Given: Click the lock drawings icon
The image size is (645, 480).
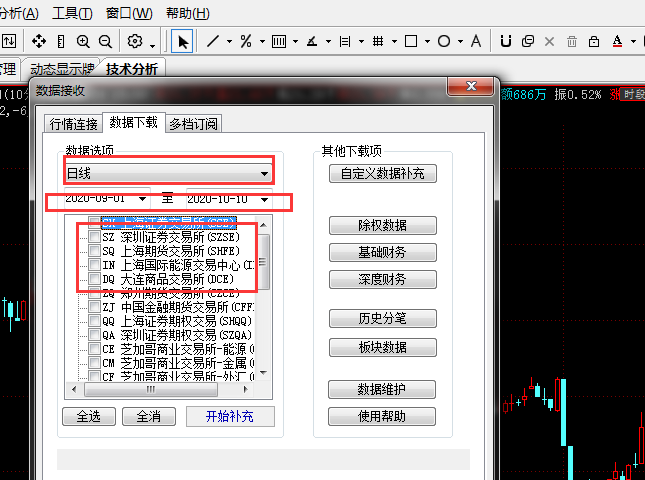Looking at the screenshot, I should 594,41.
